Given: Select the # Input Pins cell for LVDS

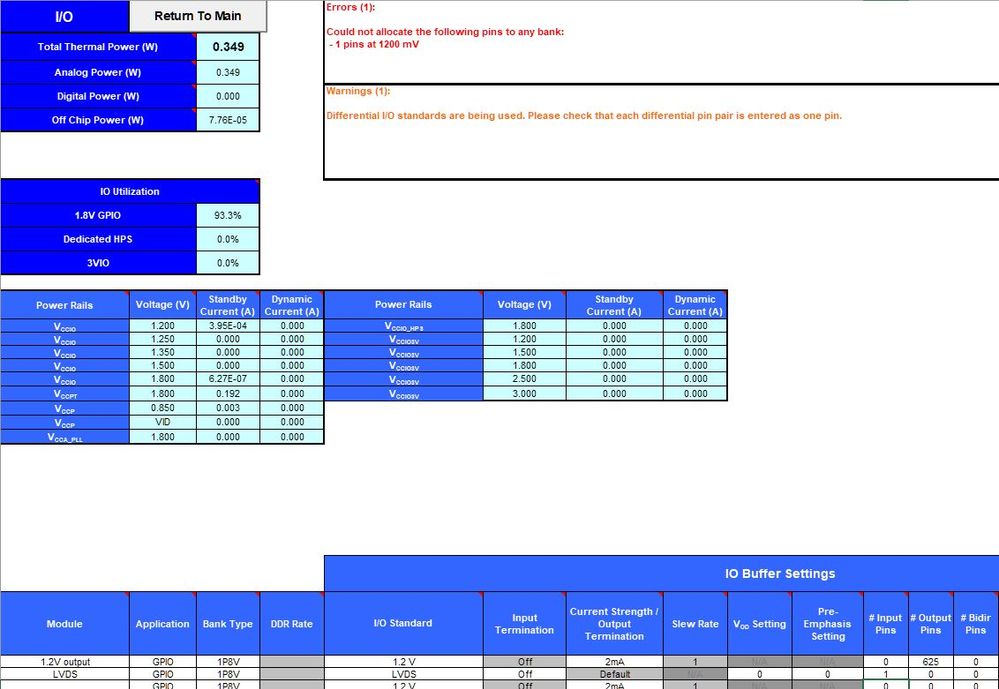Looking at the screenshot, I should [x=885, y=674].
